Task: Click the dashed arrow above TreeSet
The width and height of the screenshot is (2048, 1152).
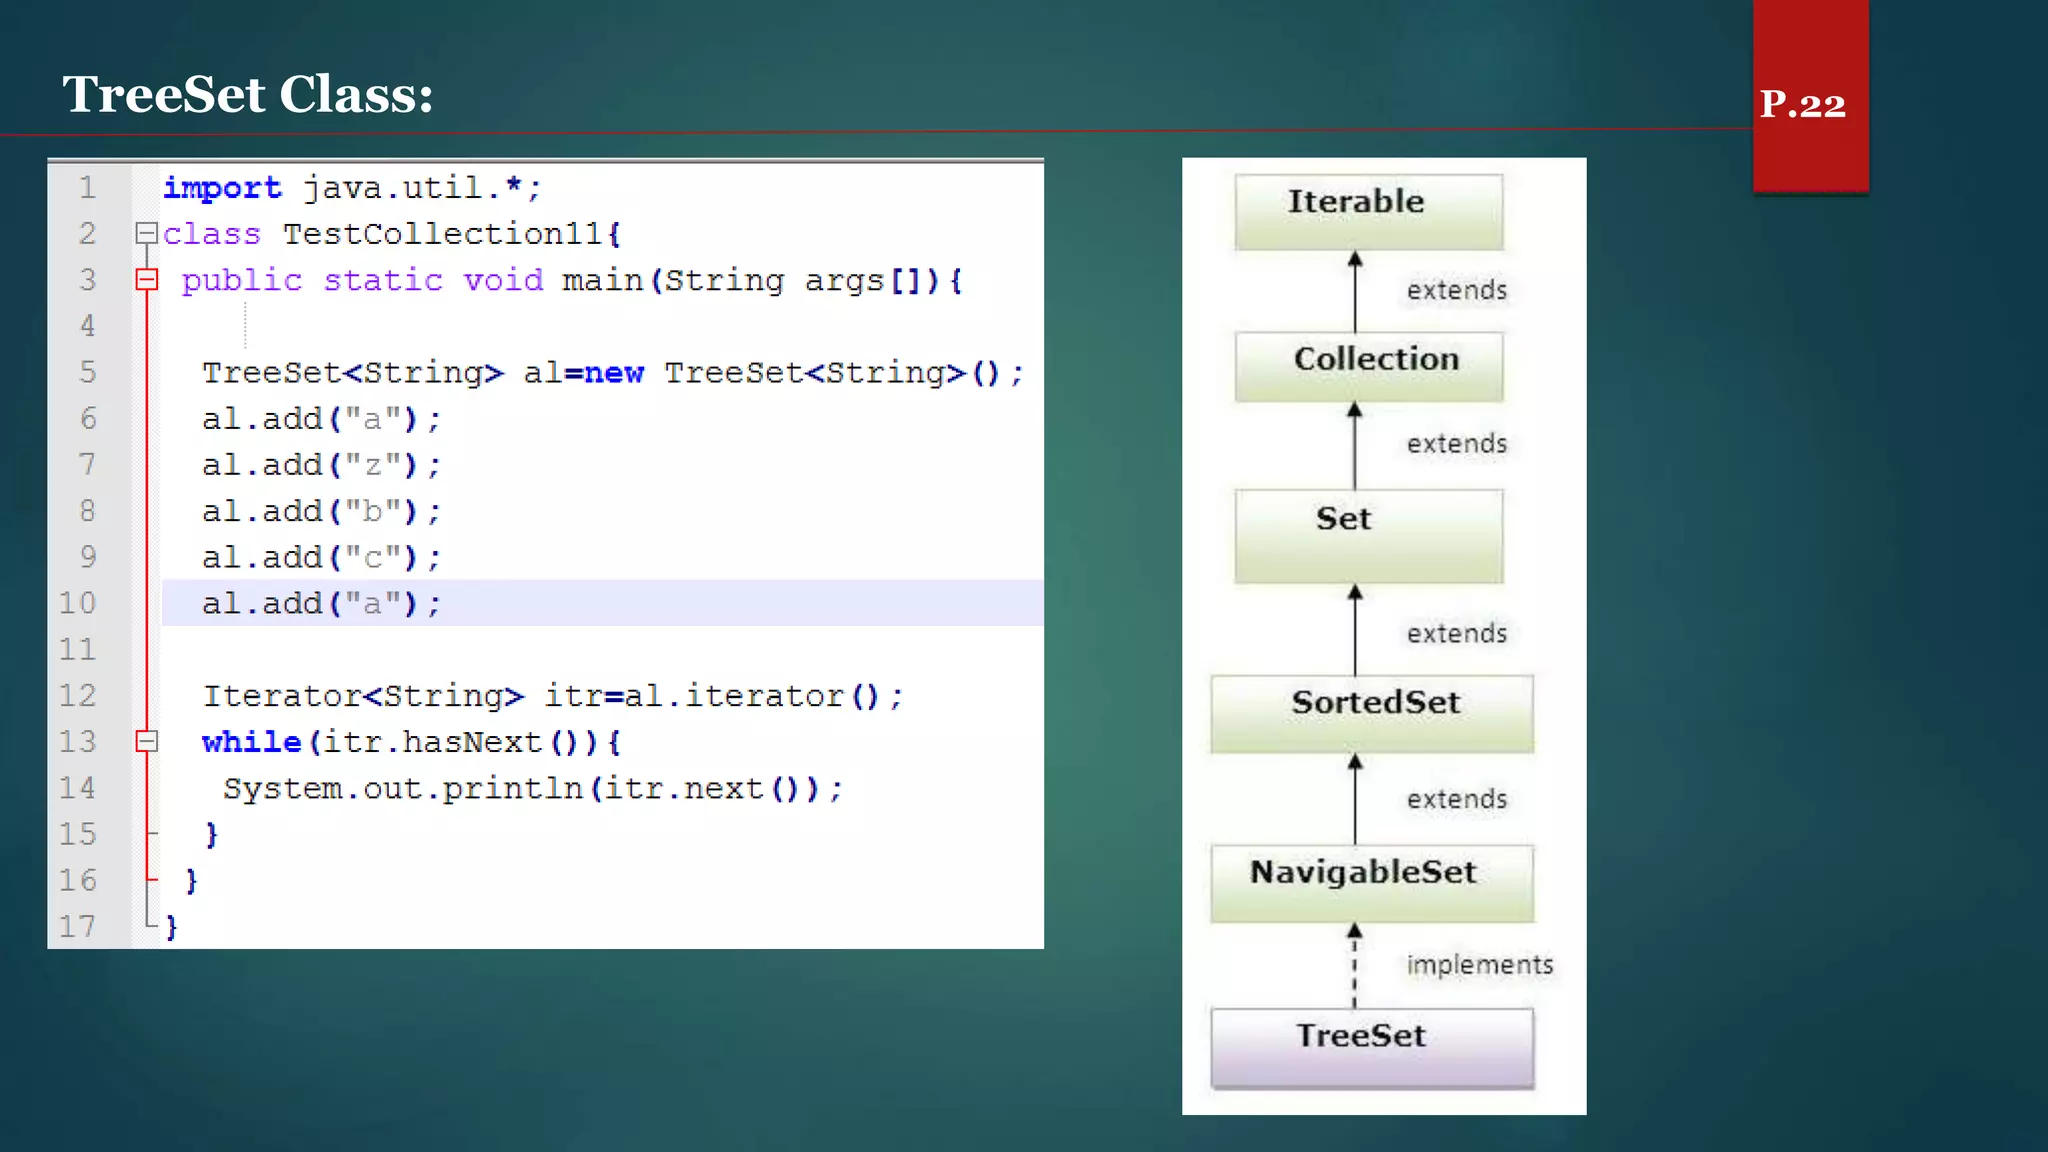Action: coord(1355,965)
